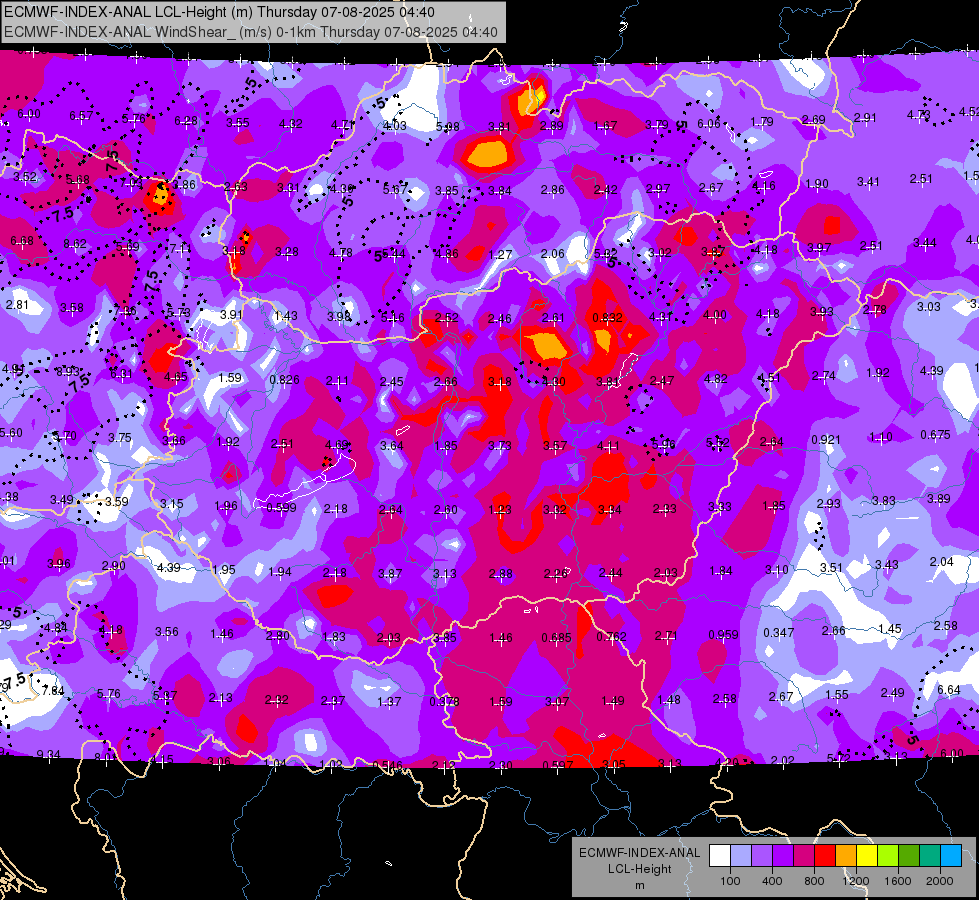979x900 pixels.
Task: Click the wind shear value 1.79
Action: [762, 122]
